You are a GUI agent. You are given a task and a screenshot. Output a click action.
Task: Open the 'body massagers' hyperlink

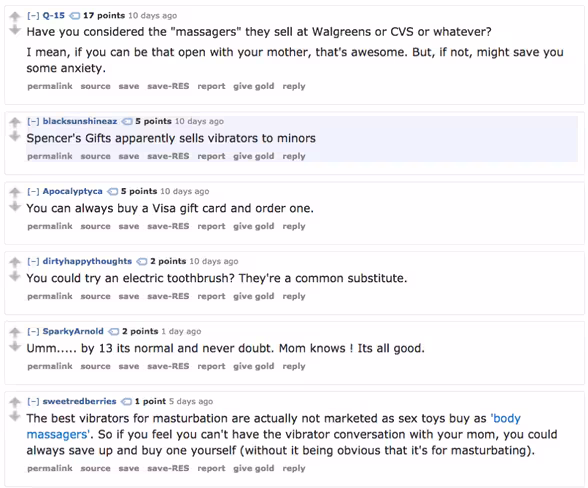coord(273,426)
